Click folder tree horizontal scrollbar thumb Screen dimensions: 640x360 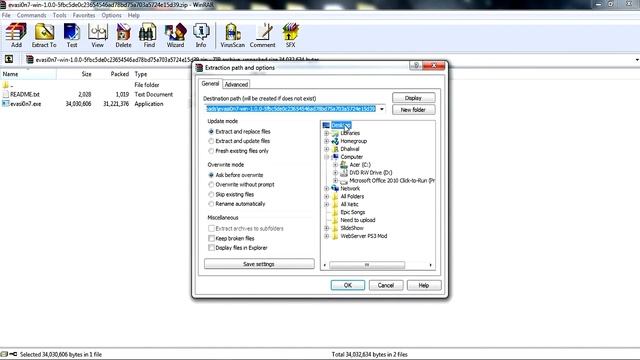pyautogui.click(x=367, y=265)
